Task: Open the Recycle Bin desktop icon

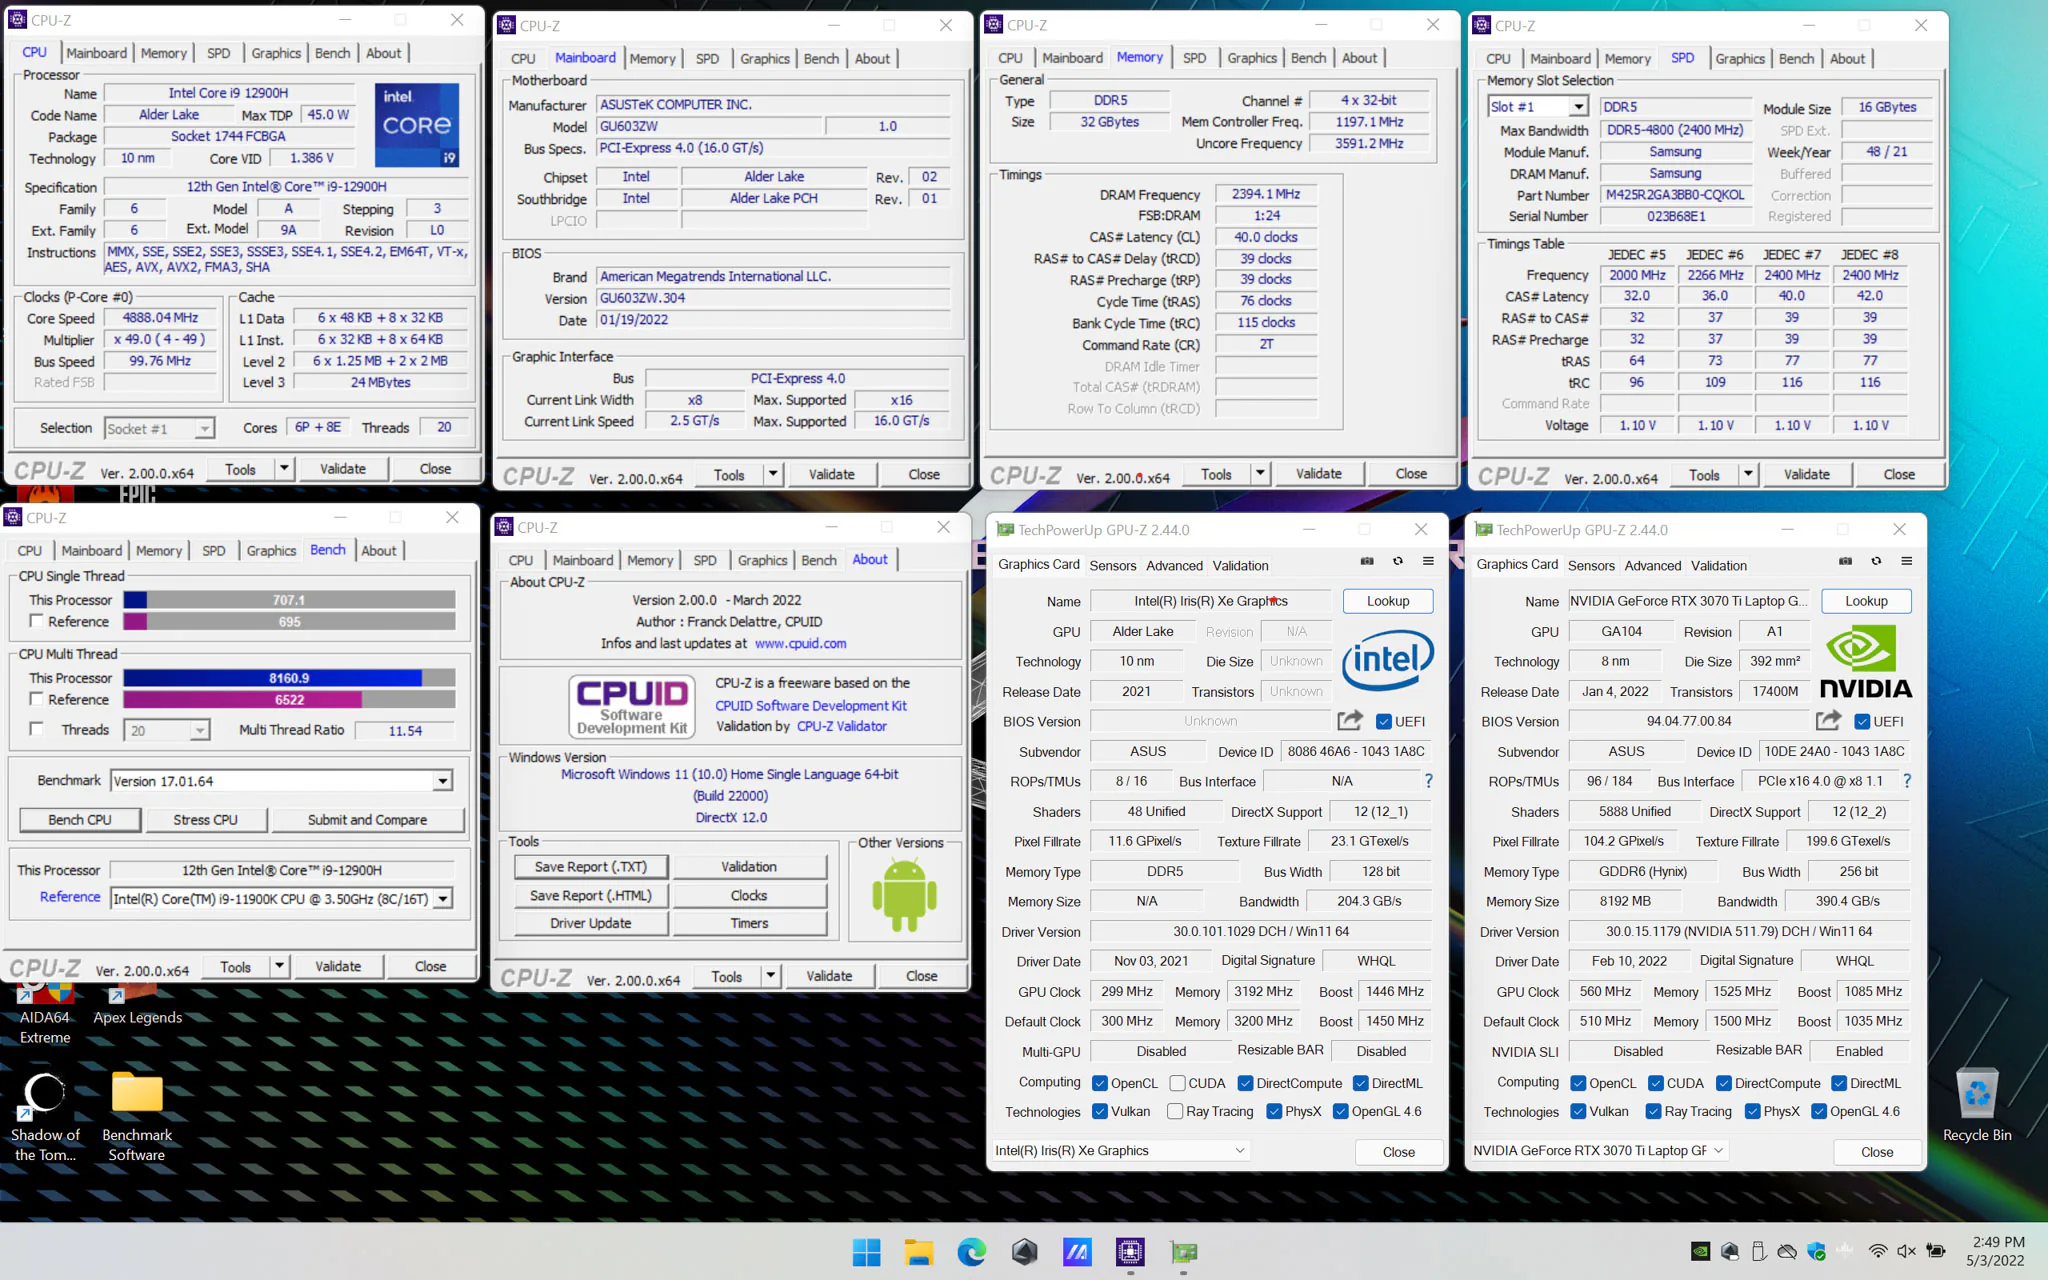Action: 1977,1105
